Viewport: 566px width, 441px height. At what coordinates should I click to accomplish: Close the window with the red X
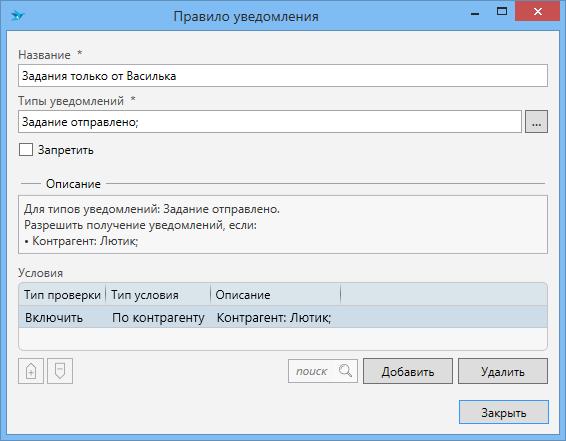[538, 12]
